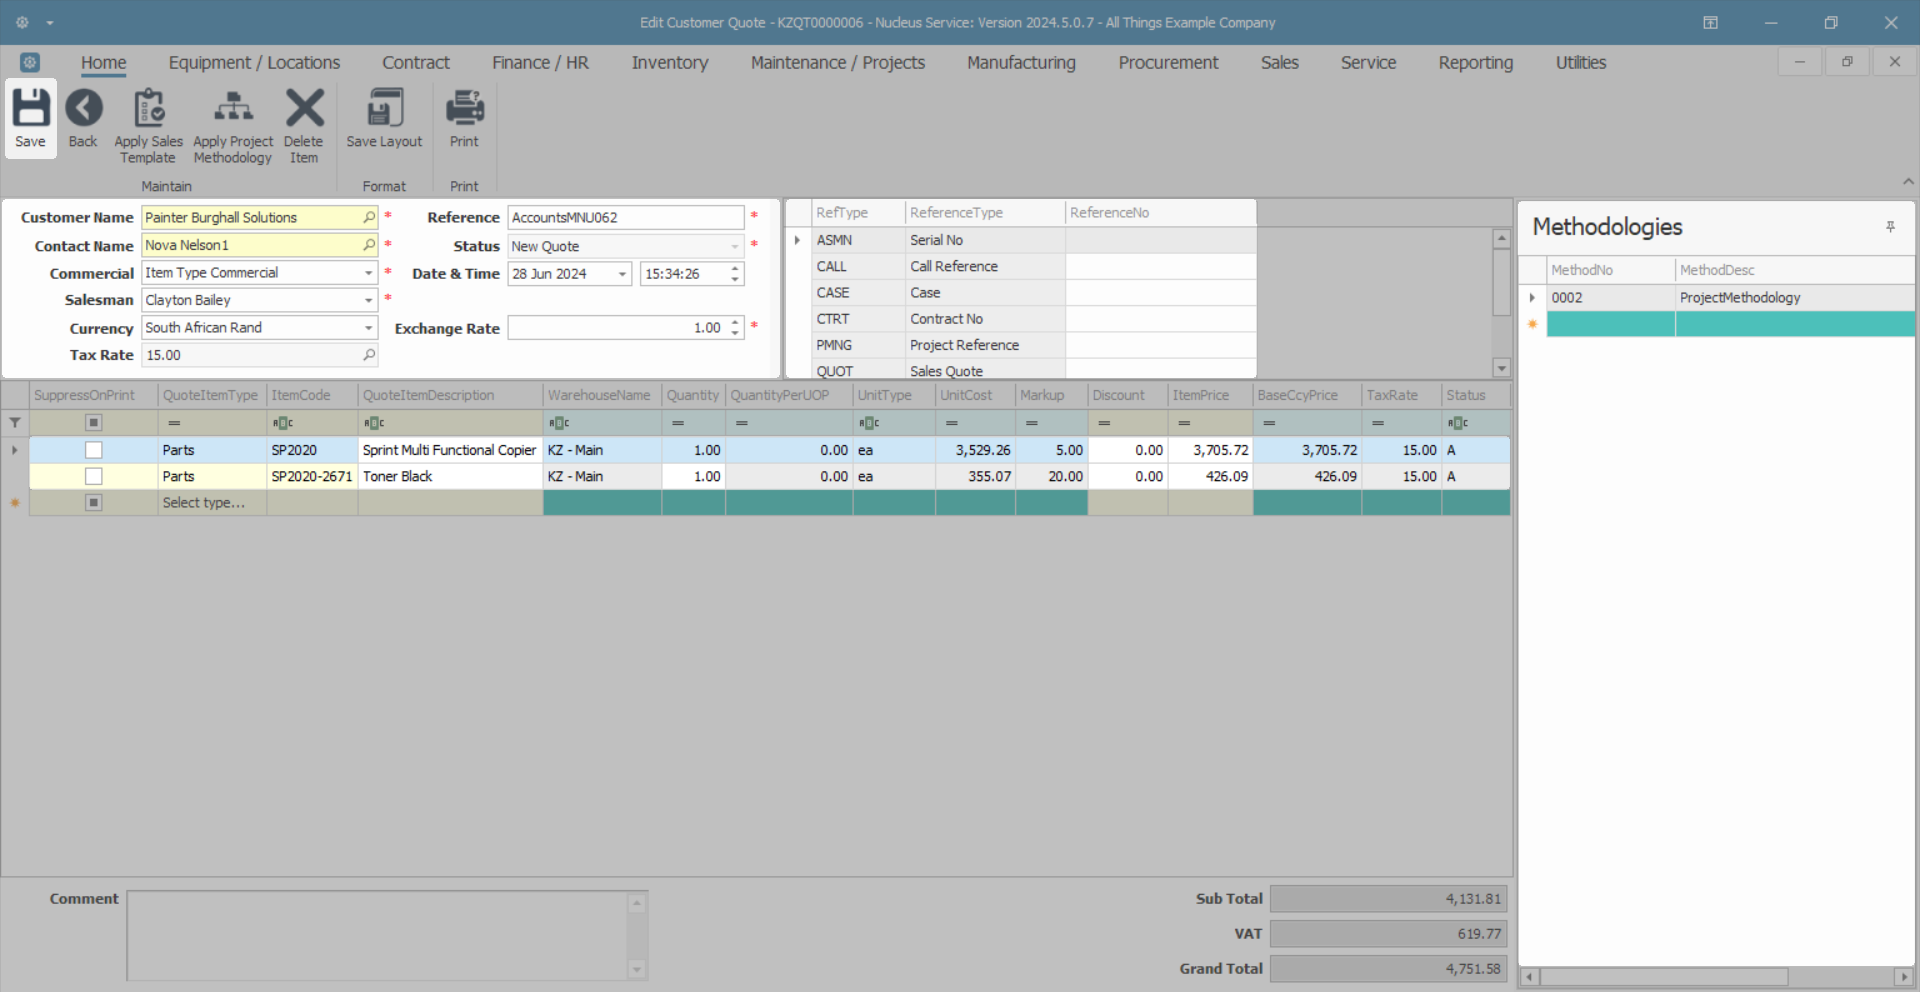Collapse the ribbon
The height and width of the screenshot is (992, 1920).
pyautogui.click(x=1908, y=182)
